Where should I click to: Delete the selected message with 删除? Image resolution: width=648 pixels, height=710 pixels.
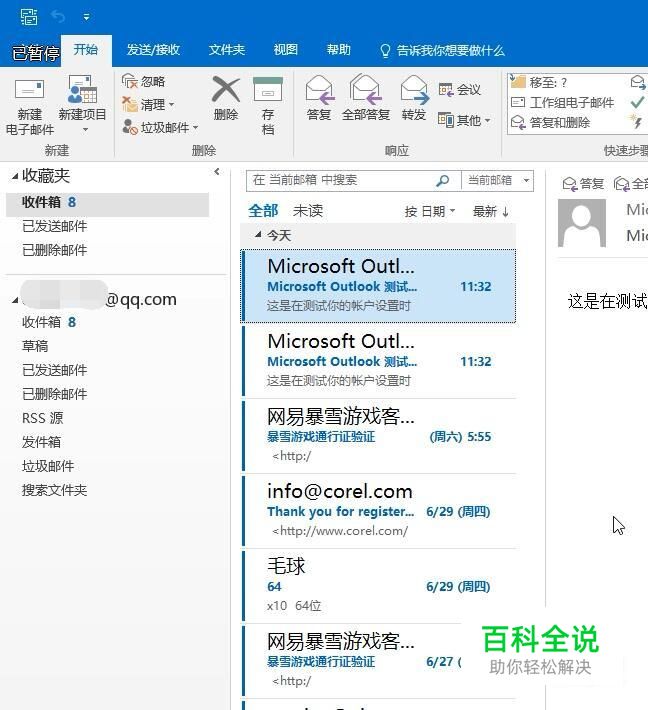[x=226, y=98]
